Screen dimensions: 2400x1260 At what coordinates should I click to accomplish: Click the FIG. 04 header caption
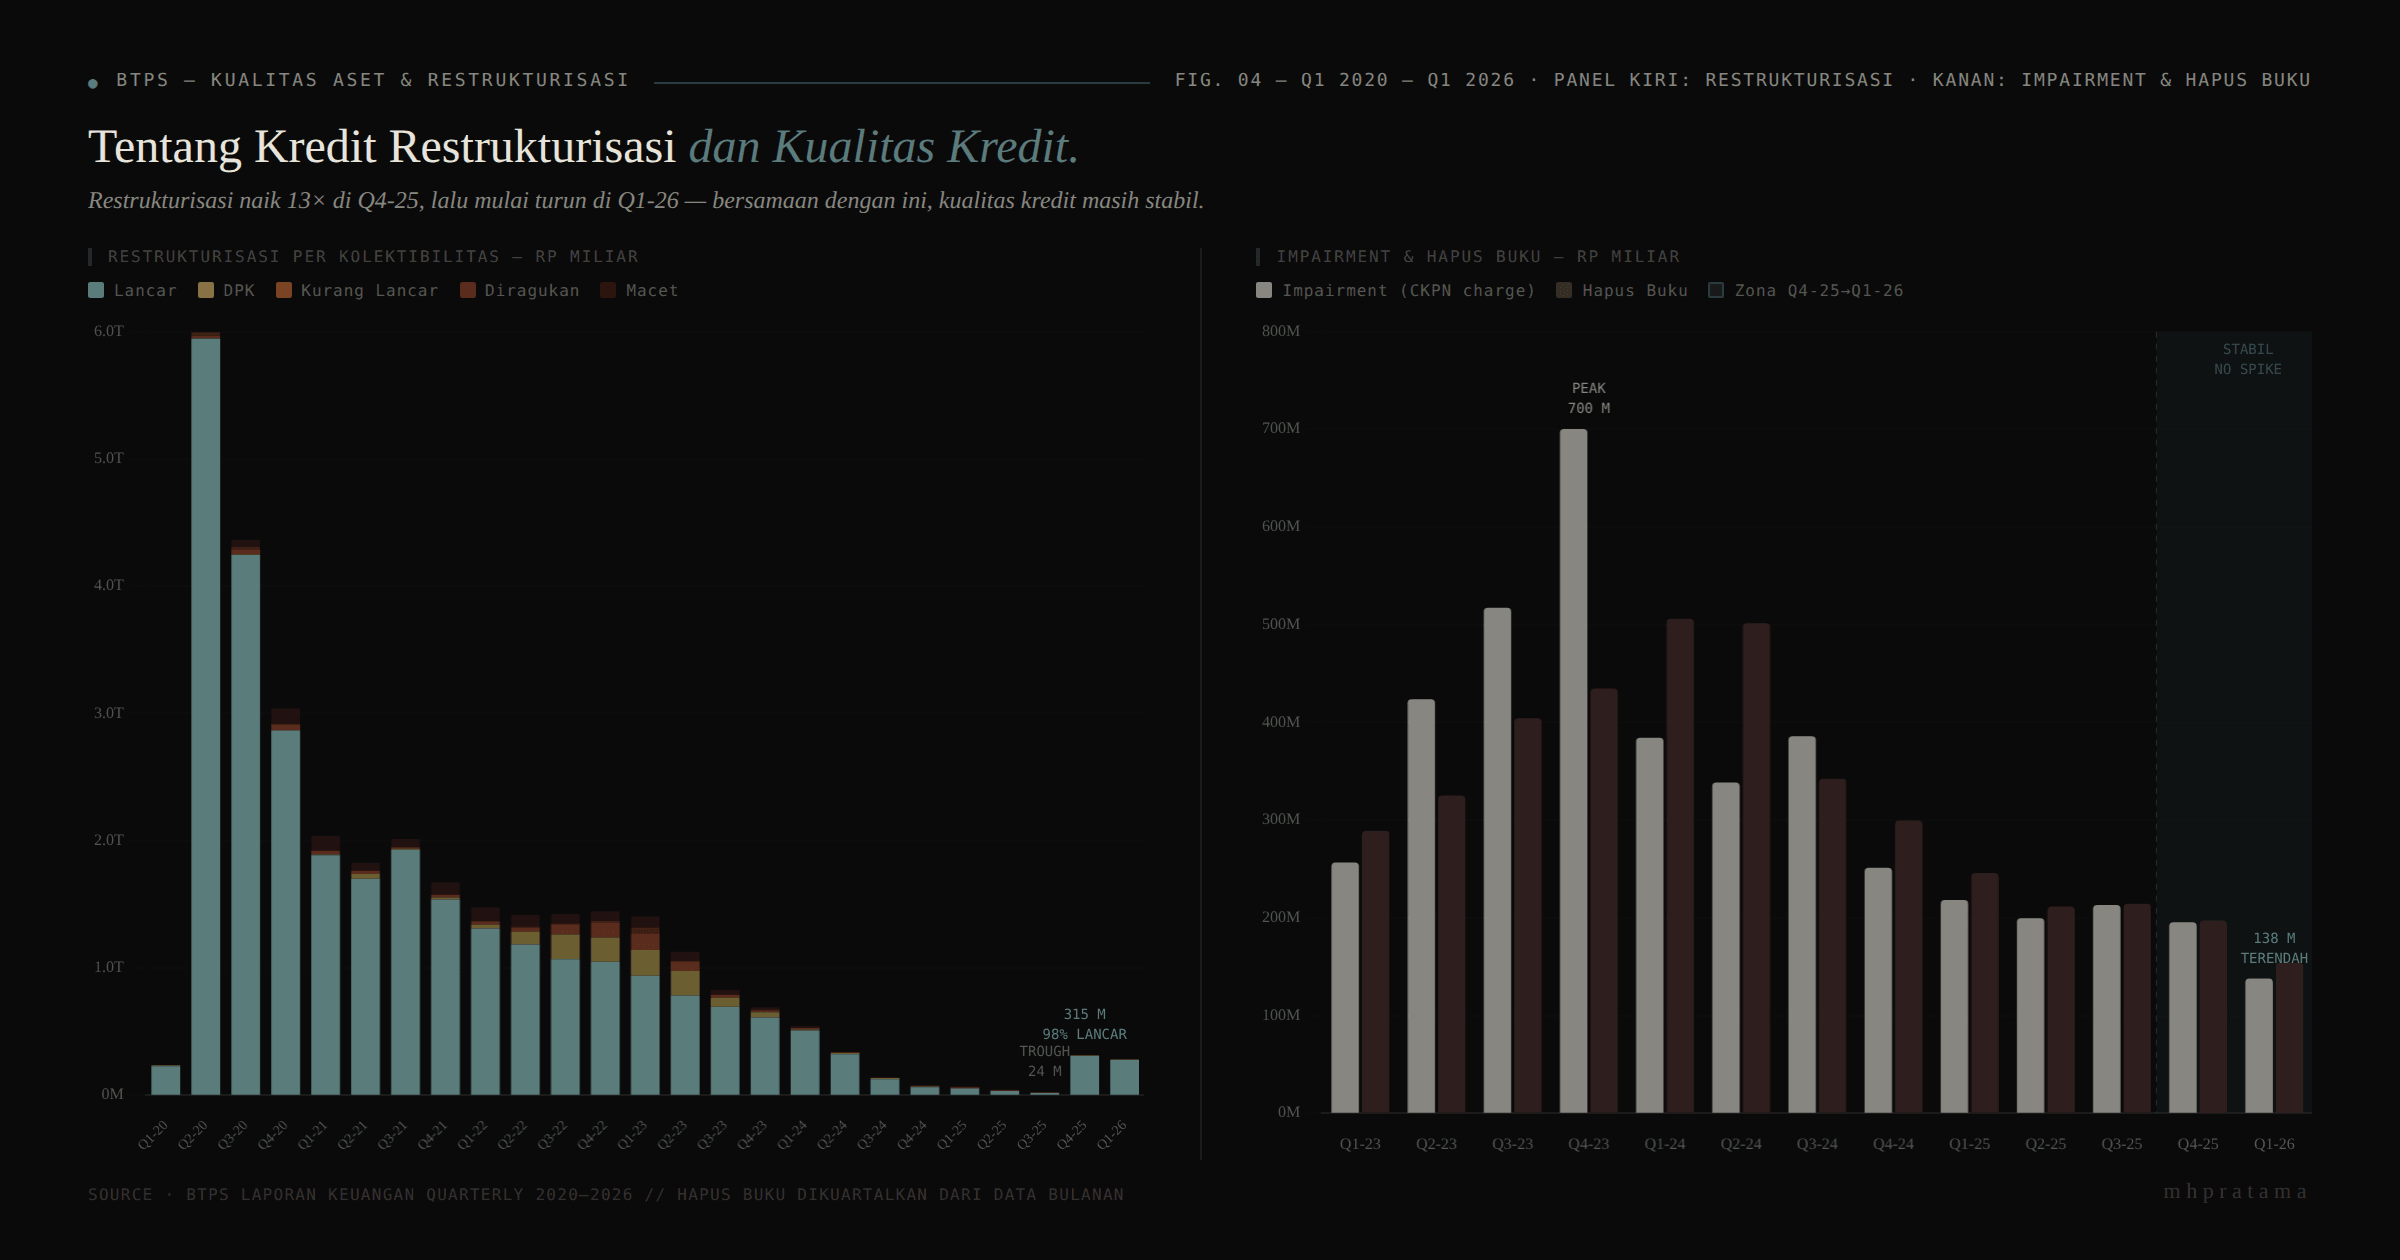tap(1743, 80)
